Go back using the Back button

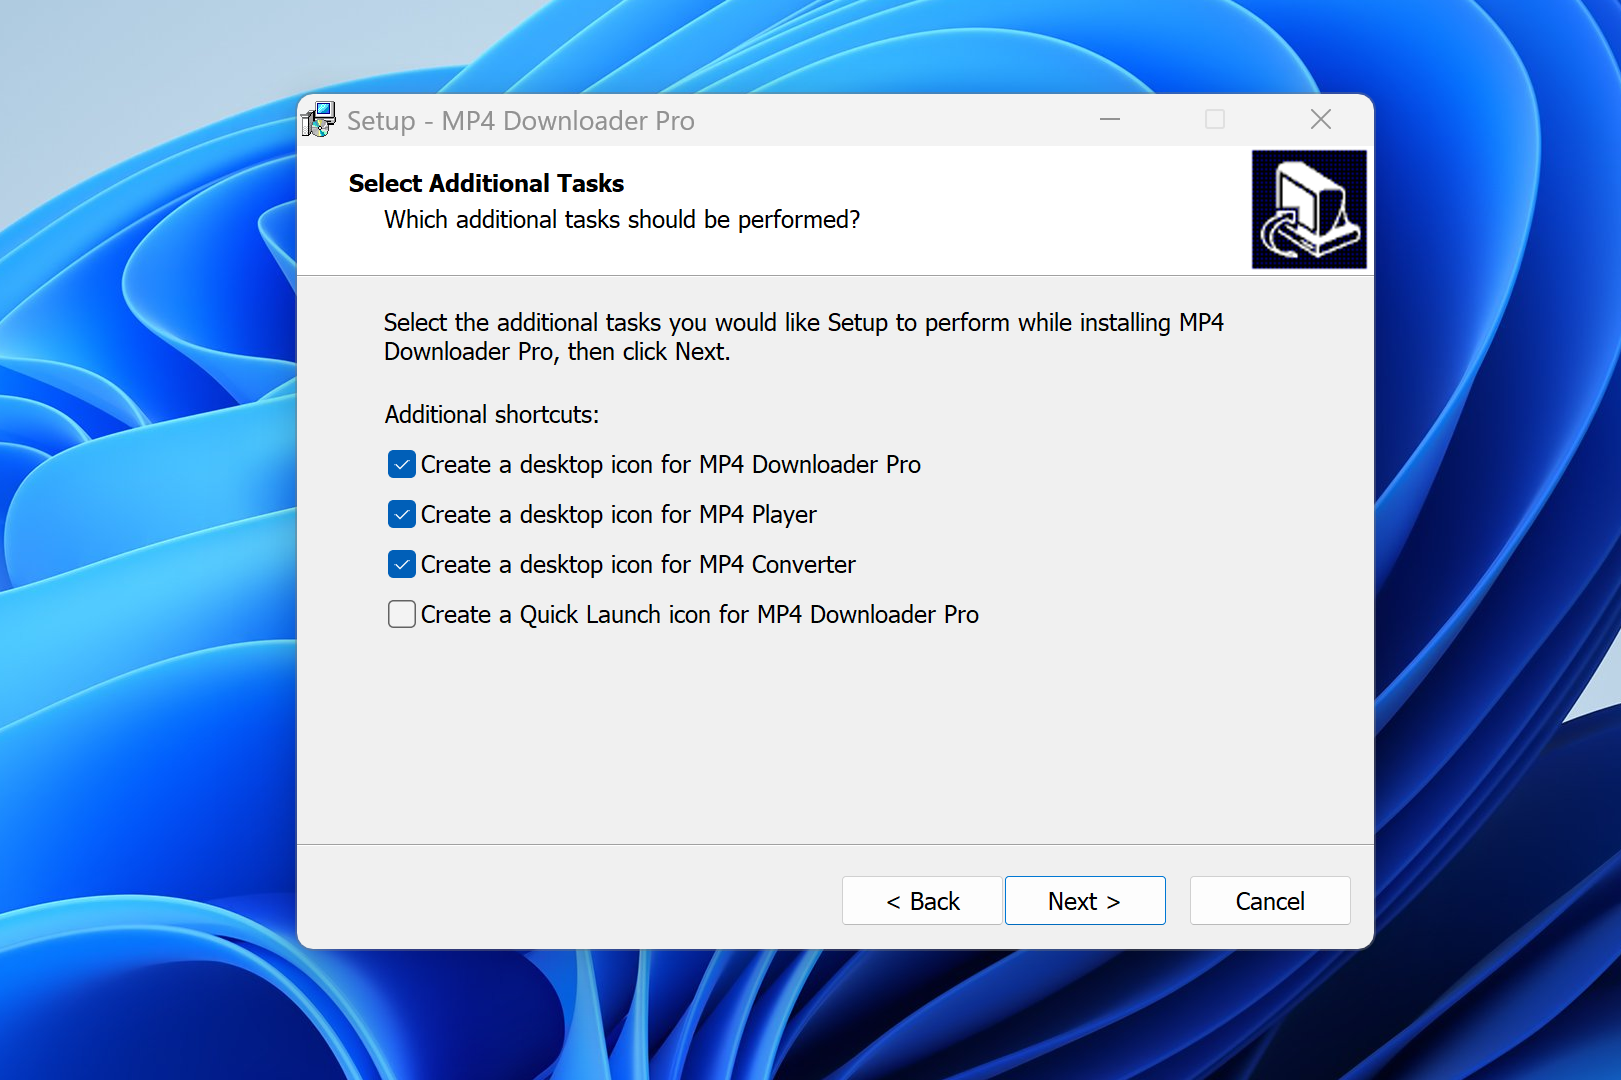point(921,901)
